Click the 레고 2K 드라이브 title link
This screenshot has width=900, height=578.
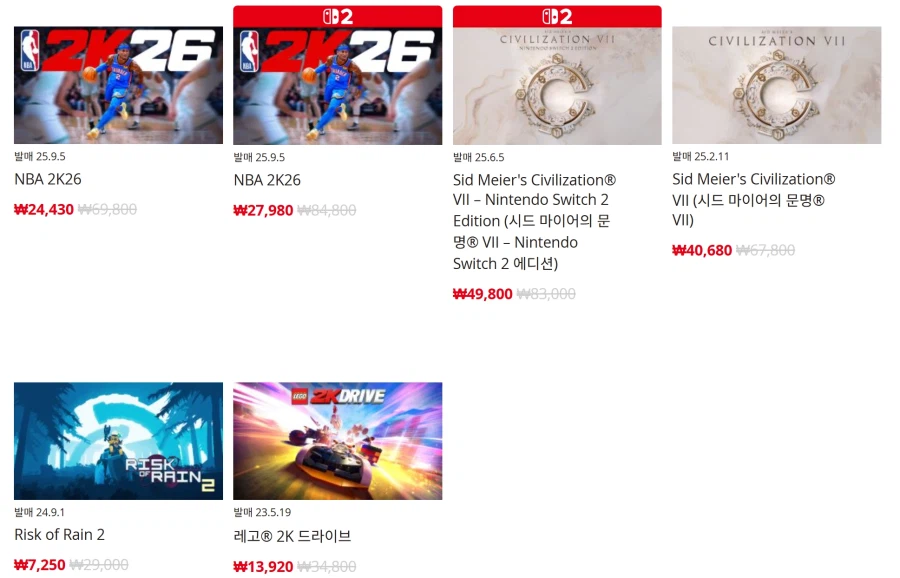click(x=292, y=536)
